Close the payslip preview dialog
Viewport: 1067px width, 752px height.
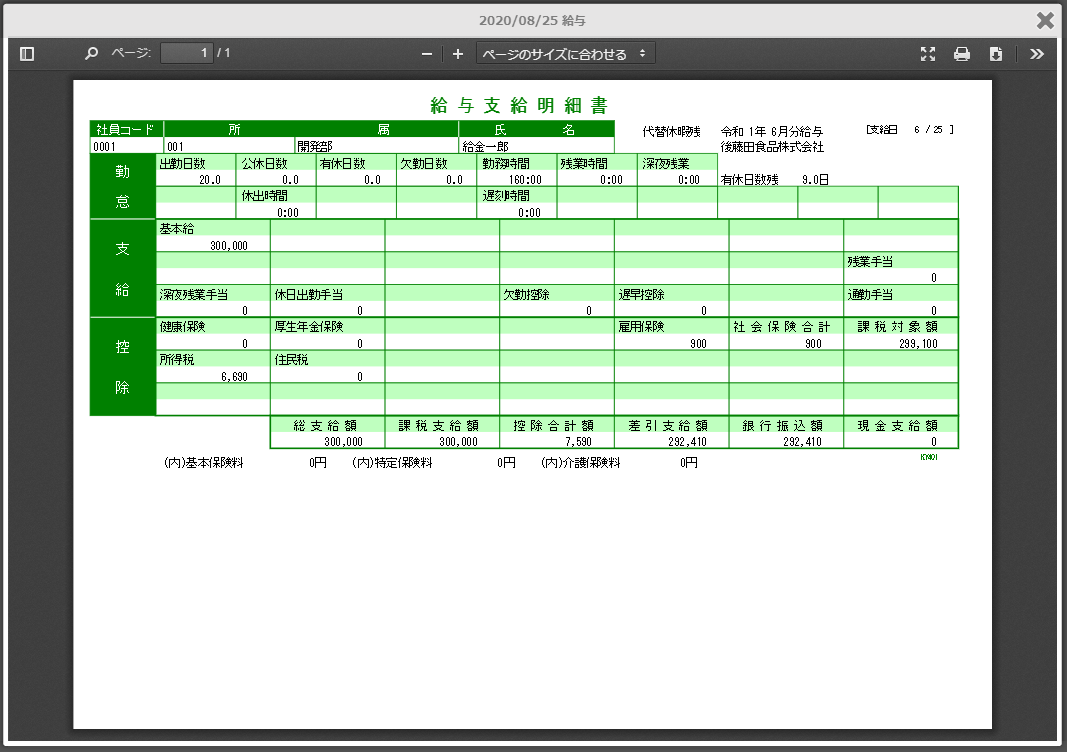[1045, 20]
